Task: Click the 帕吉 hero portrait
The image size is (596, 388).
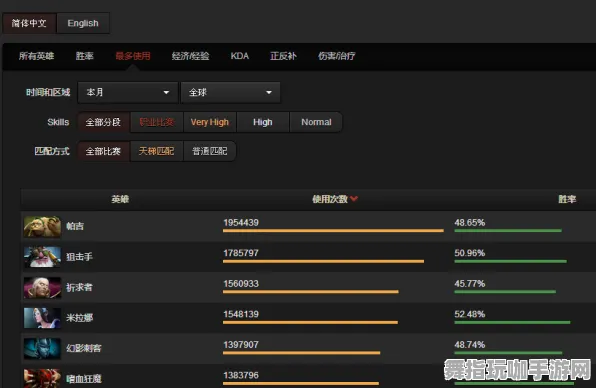Action: pos(42,226)
